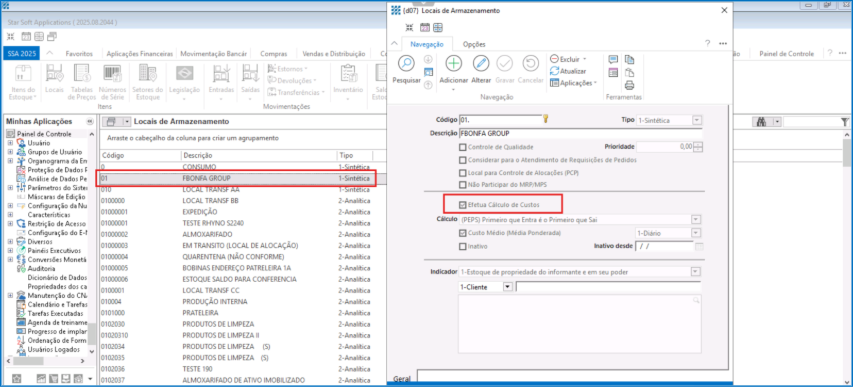Open the Favoritos ribbon tab
Viewport: 853px width, 387px height.
79,54
